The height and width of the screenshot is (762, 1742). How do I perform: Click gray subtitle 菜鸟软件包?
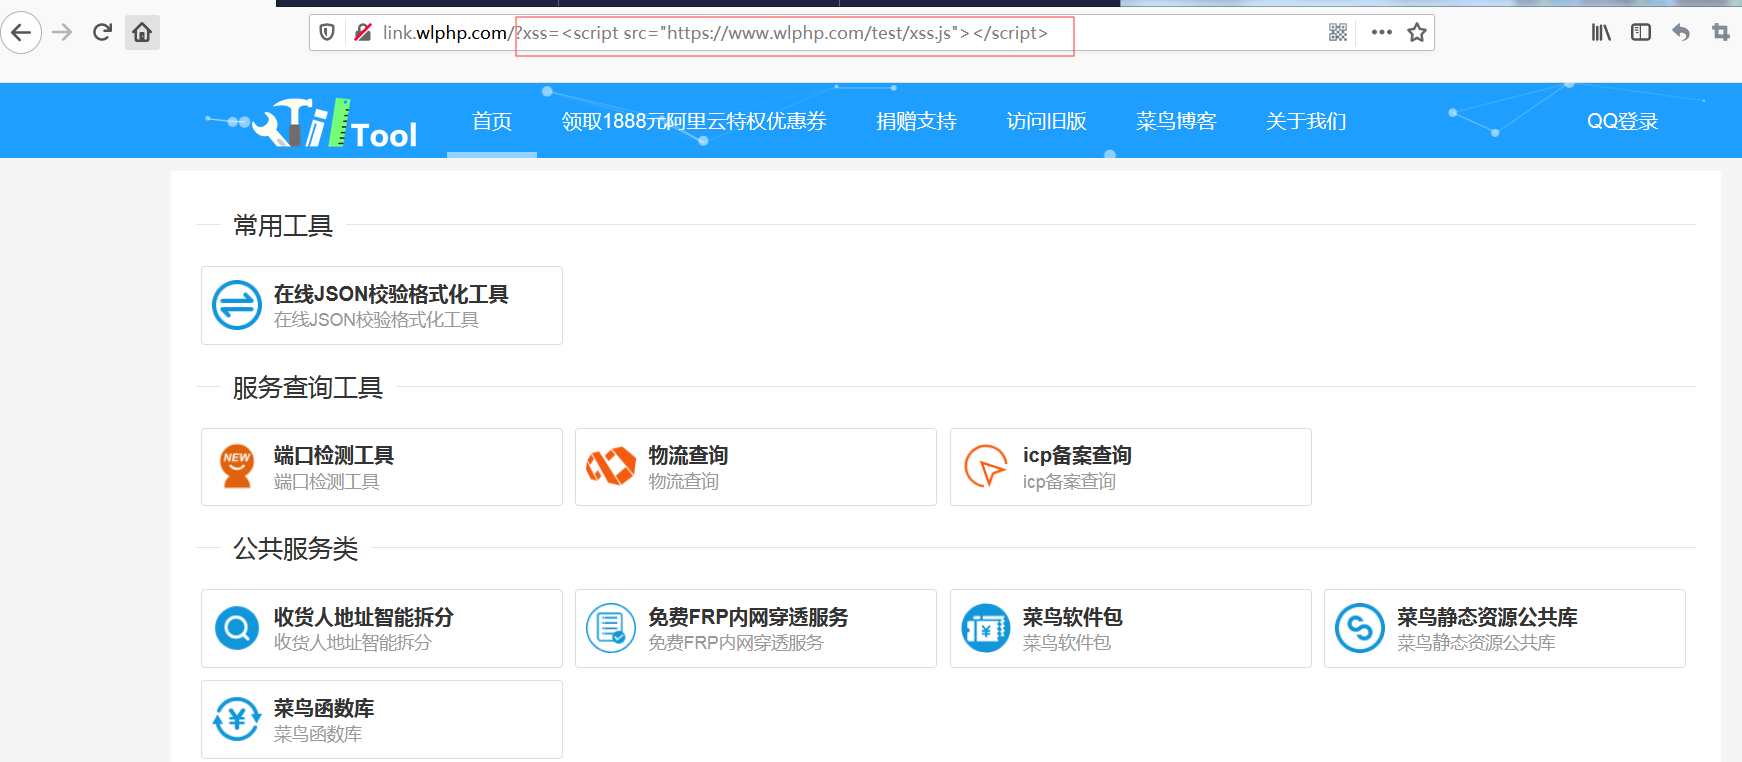[1067, 643]
